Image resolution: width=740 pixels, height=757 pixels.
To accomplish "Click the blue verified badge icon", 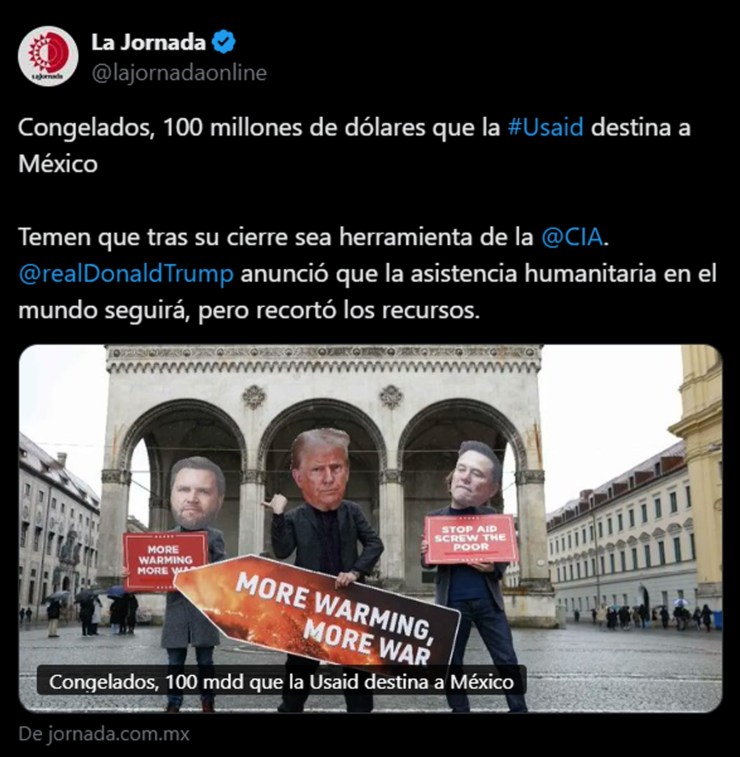I will click(224, 42).
